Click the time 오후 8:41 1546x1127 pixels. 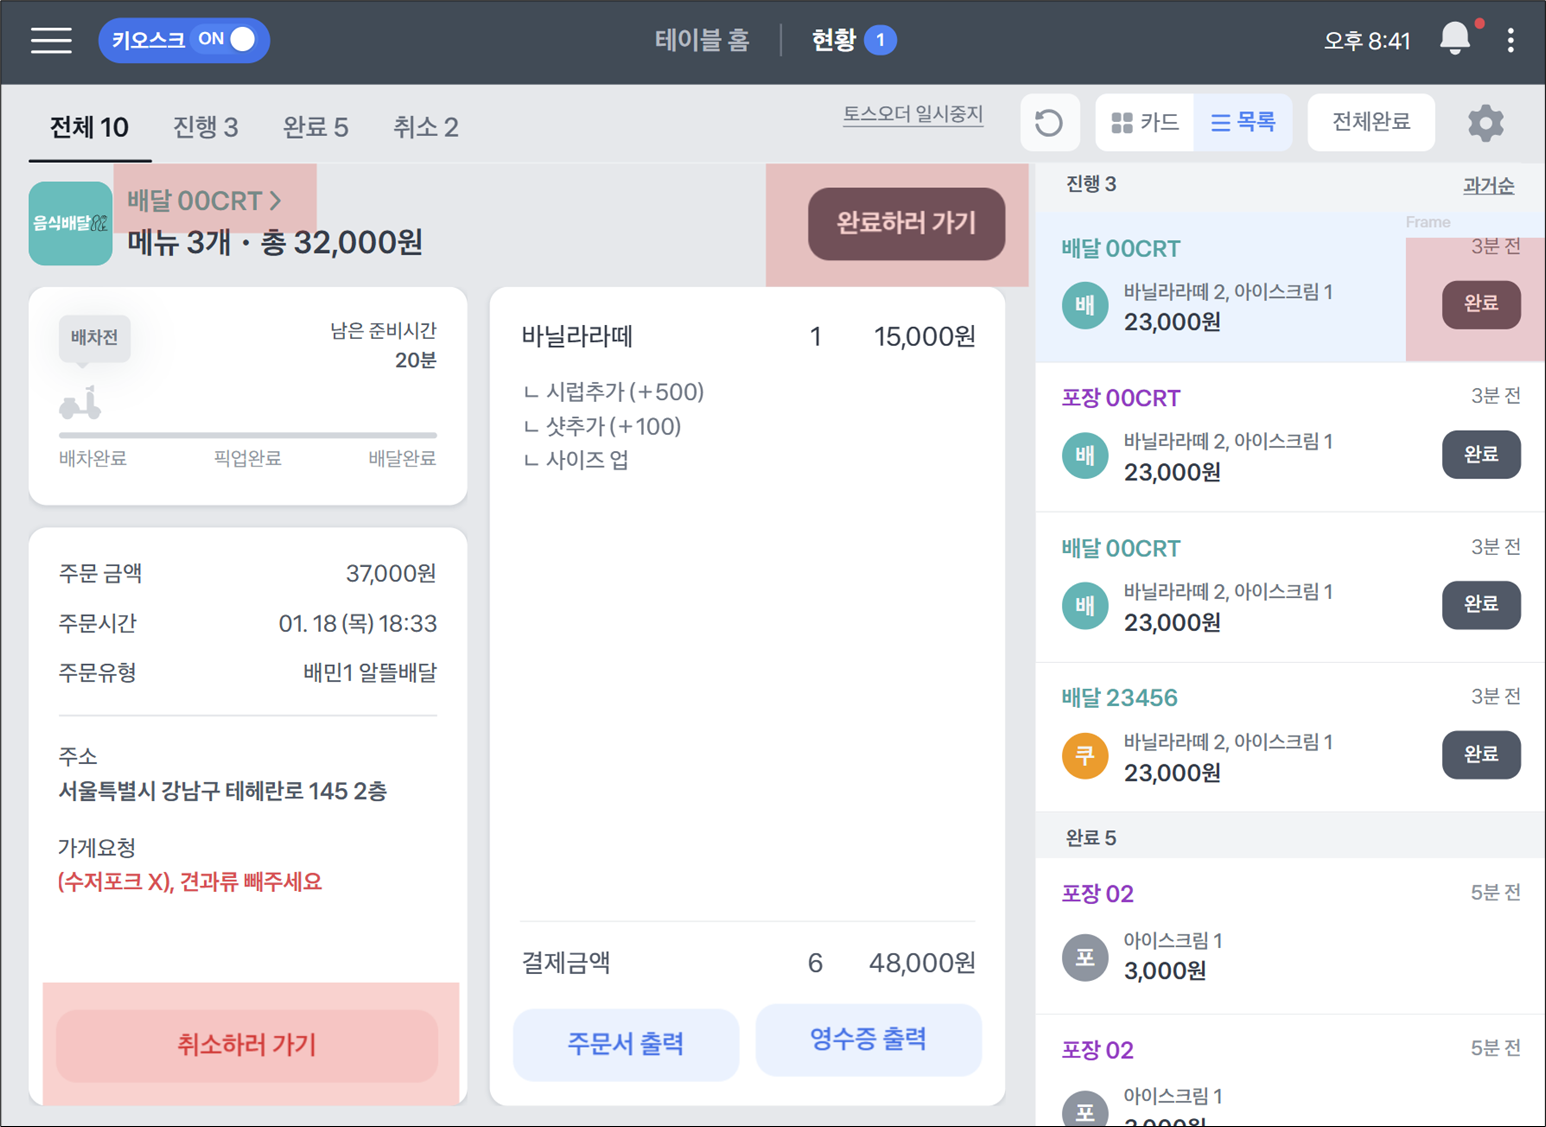[x=1367, y=41]
